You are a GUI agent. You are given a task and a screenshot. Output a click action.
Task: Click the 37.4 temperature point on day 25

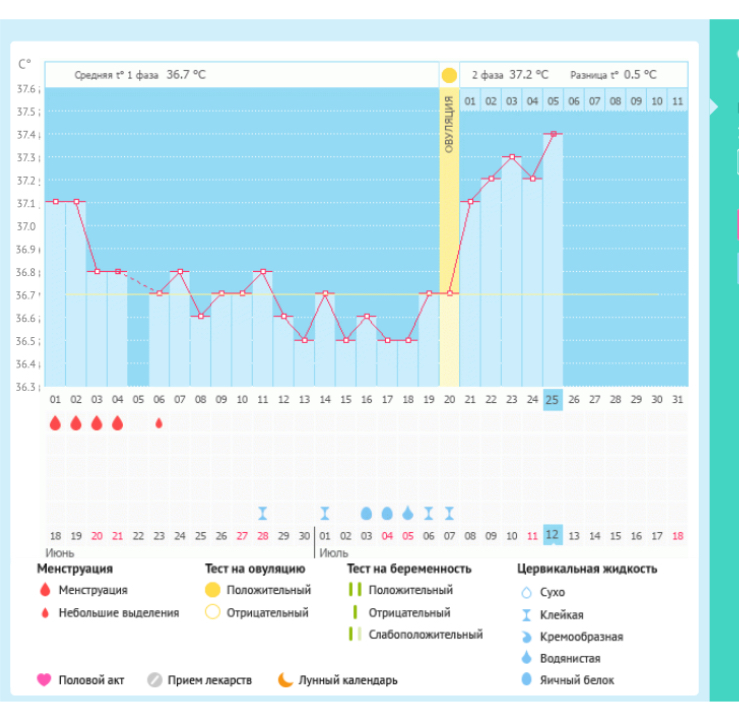[553, 133]
